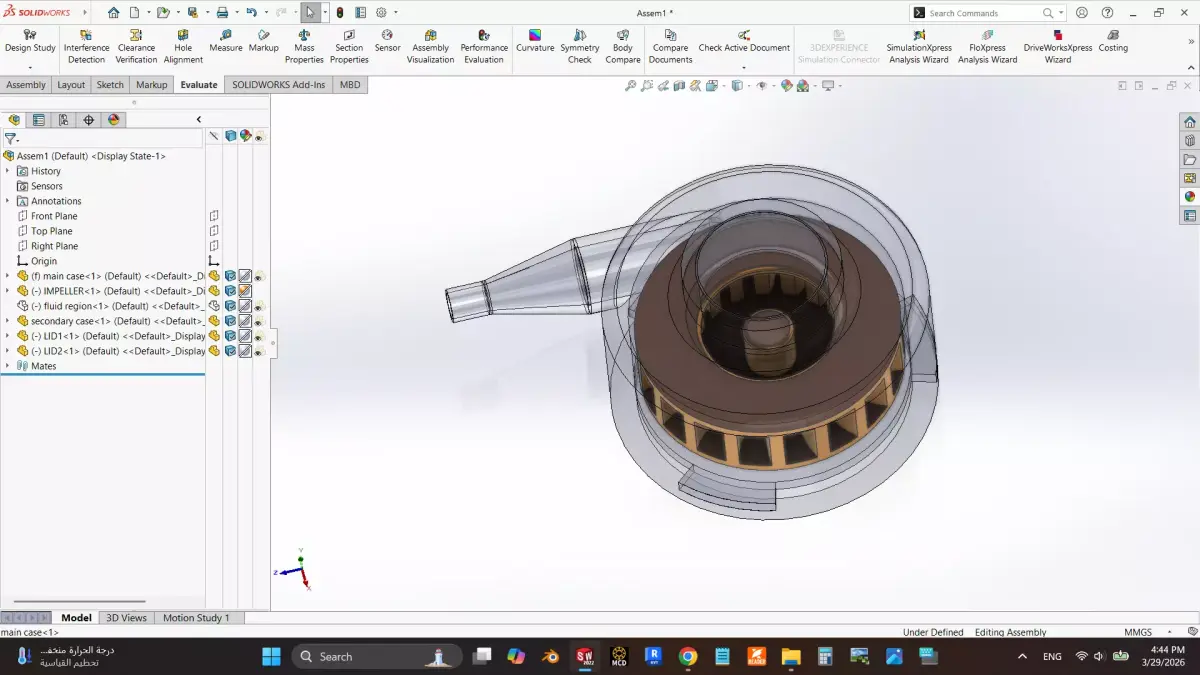1200x675 pixels.
Task: Switch to the Evaluate ribbon tab
Action: (x=198, y=85)
